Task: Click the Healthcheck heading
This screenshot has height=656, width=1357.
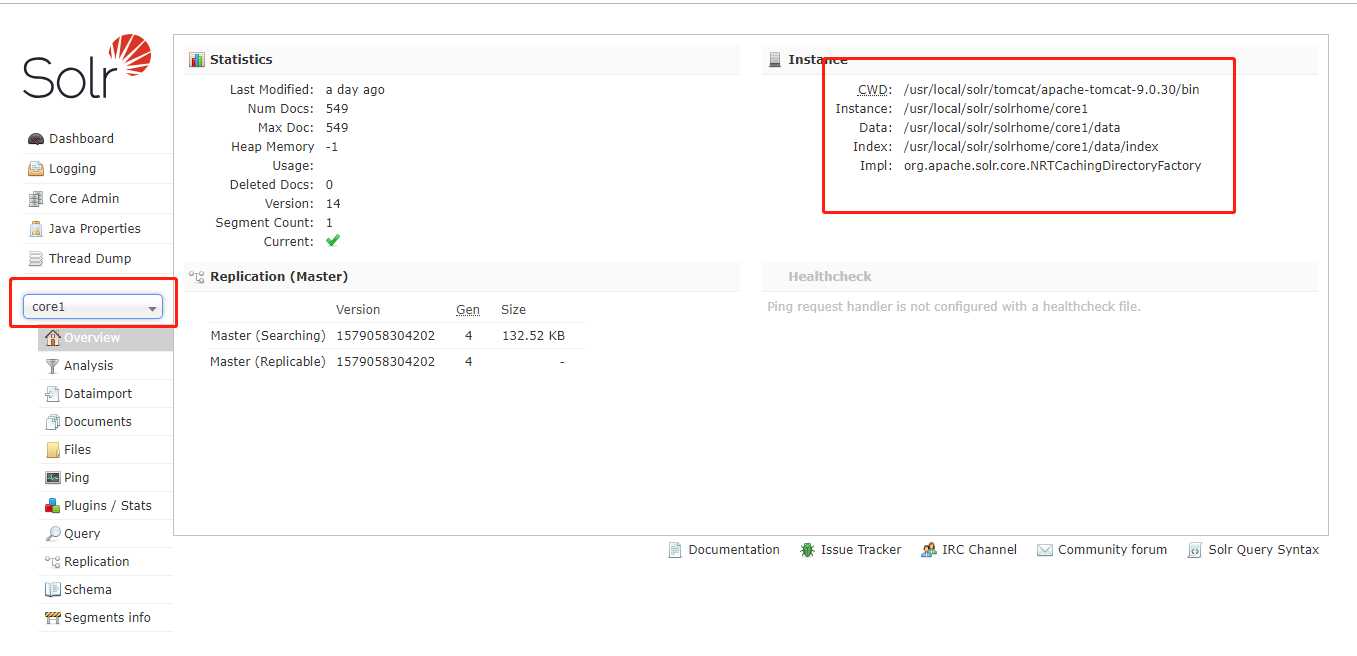Action: pyautogui.click(x=829, y=277)
